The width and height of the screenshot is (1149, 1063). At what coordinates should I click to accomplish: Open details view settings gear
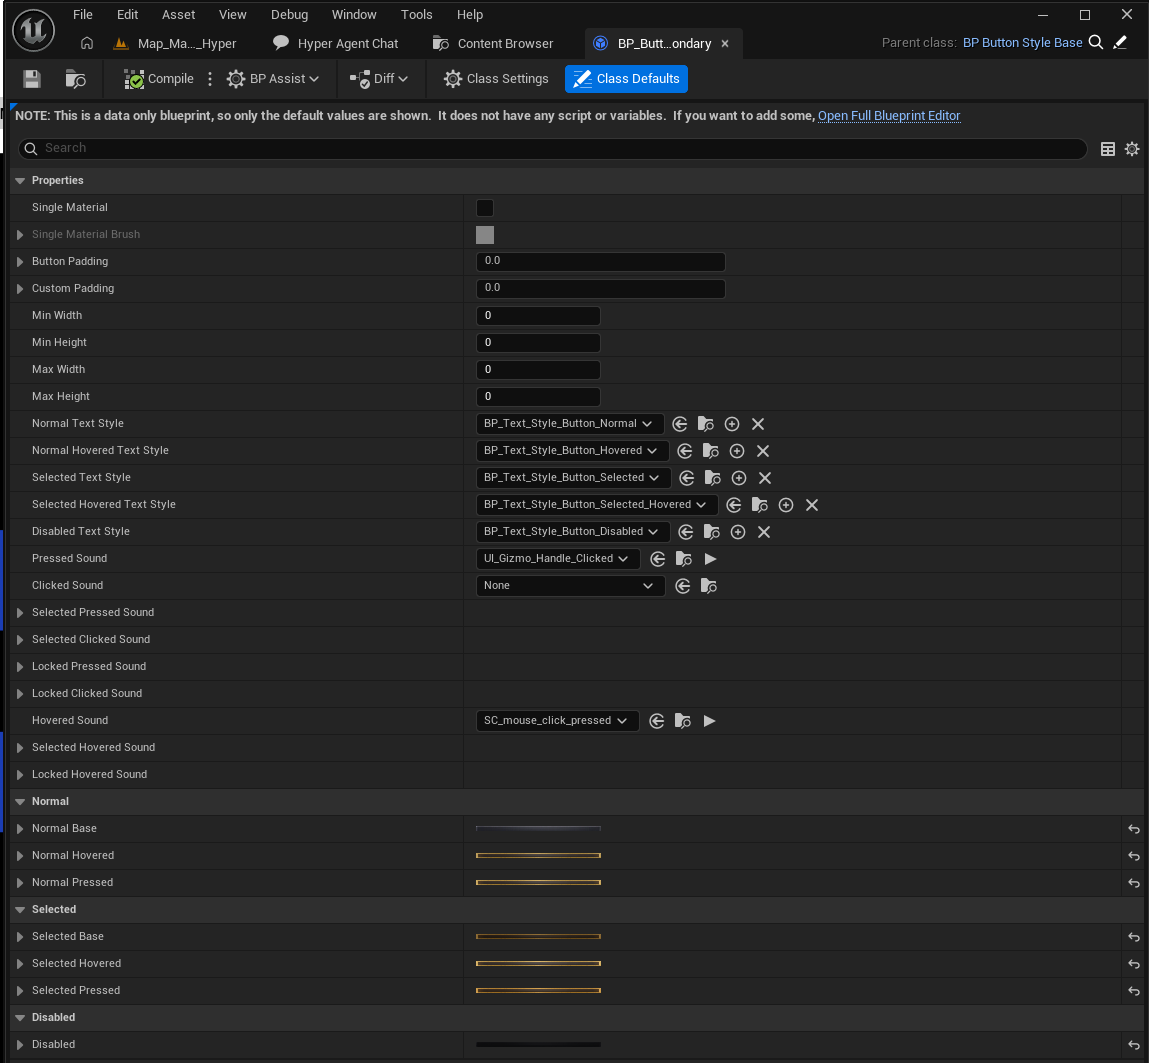1132,149
